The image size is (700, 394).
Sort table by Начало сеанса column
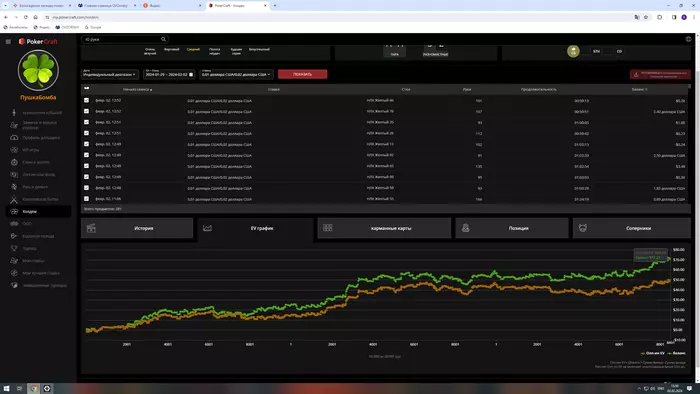pyautogui.click(x=138, y=90)
